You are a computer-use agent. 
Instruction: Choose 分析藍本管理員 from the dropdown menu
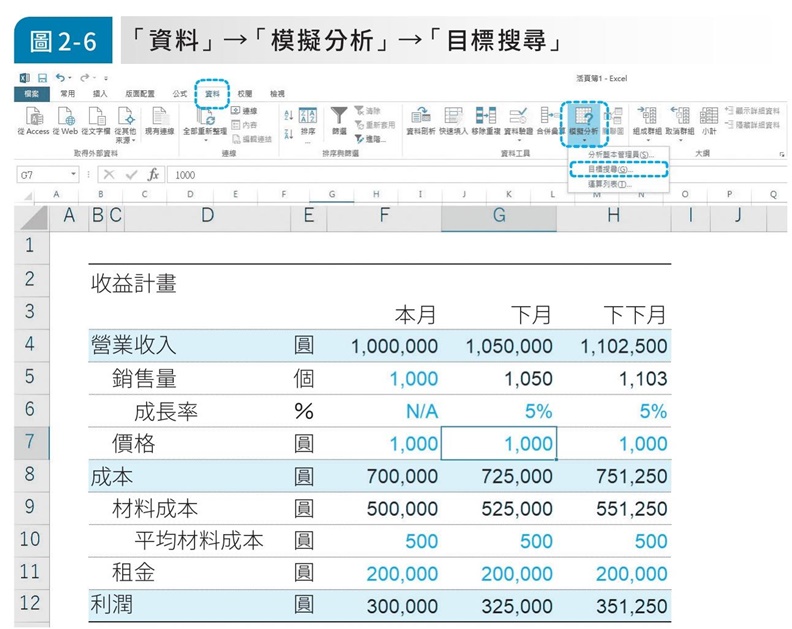[x=618, y=155]
